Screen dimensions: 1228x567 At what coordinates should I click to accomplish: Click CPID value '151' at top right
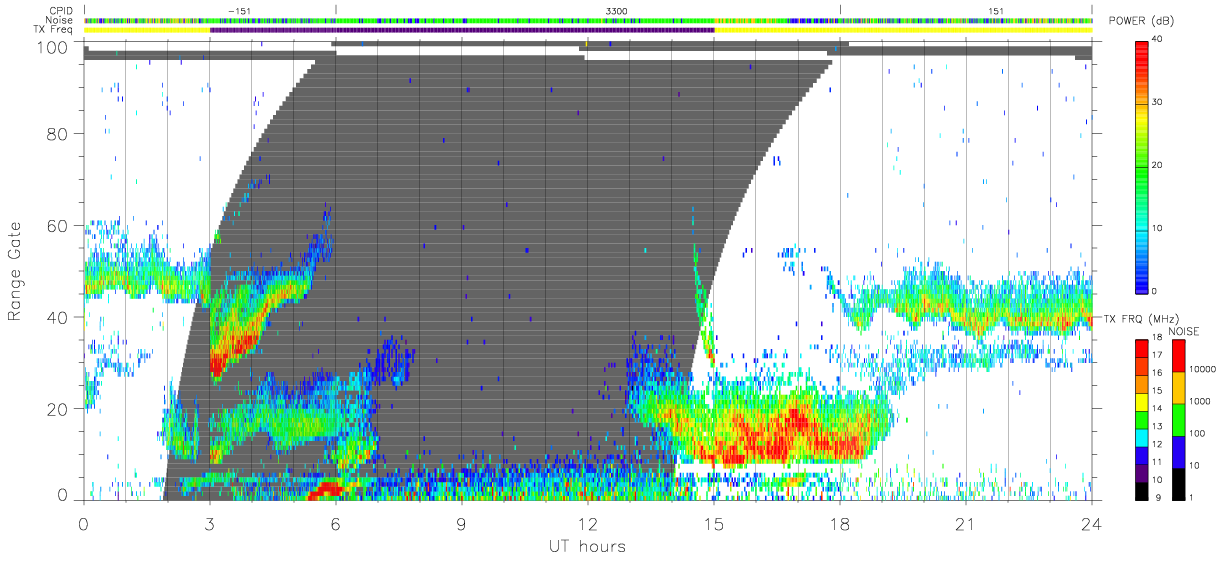point(995,10)
